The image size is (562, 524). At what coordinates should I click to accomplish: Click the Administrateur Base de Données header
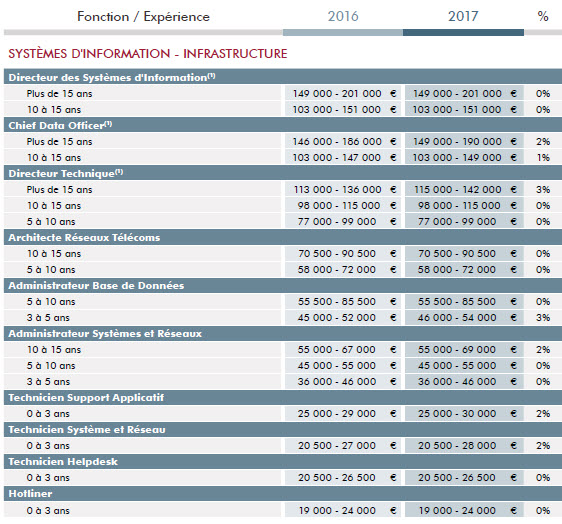[283, 285]
